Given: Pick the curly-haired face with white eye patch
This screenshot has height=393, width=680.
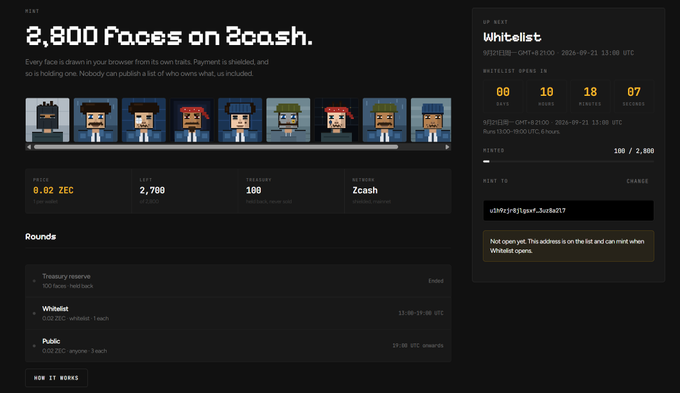Looking at the screenshot, I should tap(144, 120).
